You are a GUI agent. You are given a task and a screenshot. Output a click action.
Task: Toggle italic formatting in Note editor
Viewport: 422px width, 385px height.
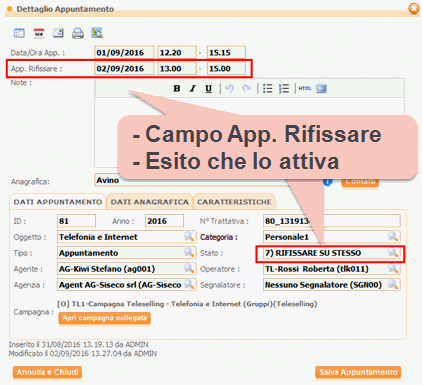(193, 88)
